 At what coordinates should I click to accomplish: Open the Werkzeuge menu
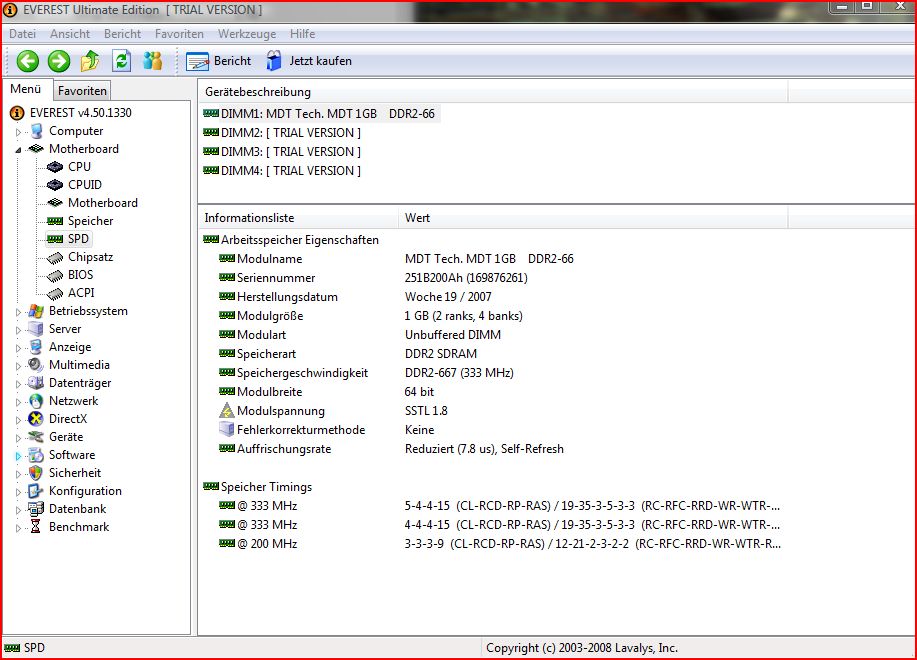tap(247, 34)
